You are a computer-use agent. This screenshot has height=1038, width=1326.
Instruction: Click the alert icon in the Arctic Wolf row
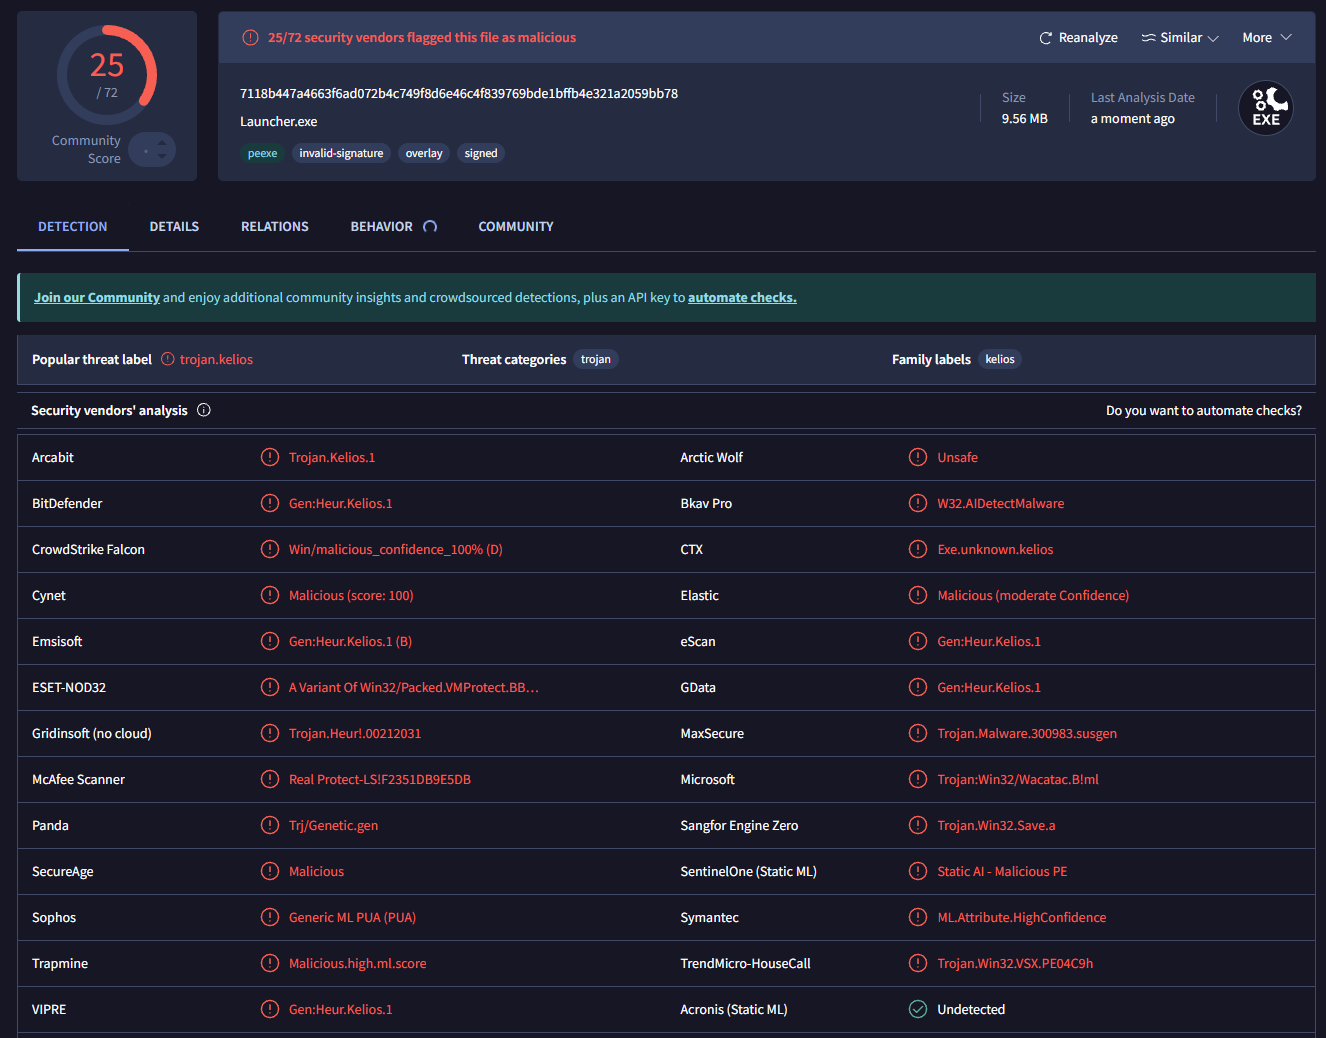pyautogui.click(x=918, y=457)
